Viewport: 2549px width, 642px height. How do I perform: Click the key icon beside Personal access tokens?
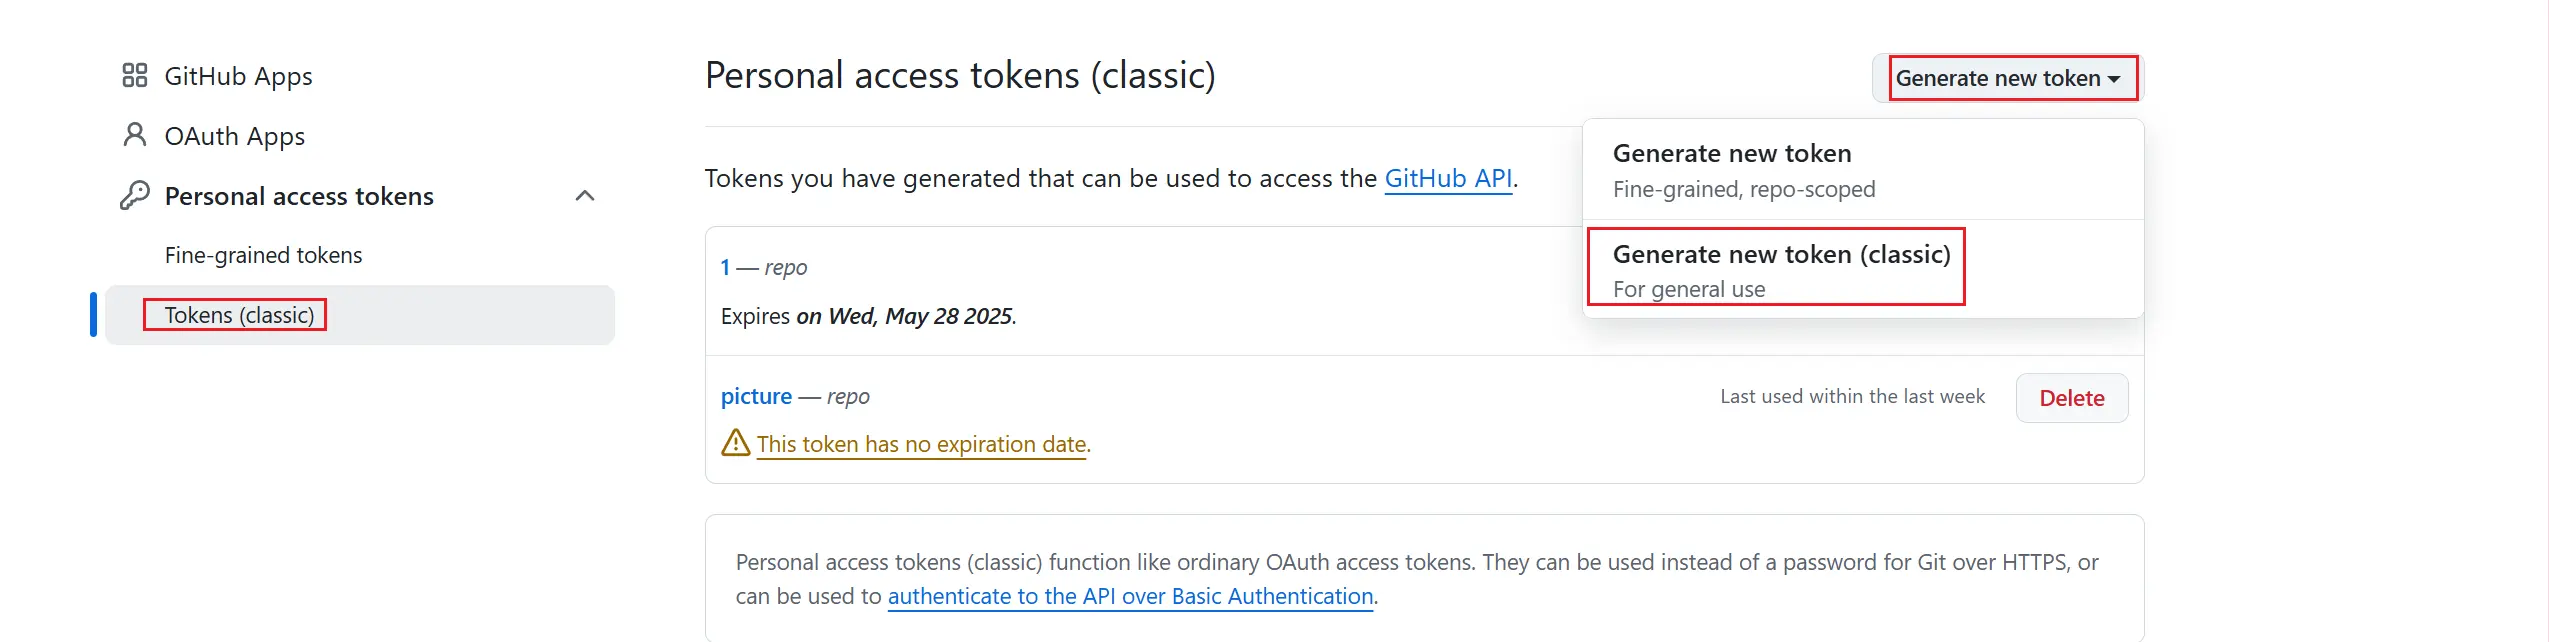tap(135, 195)
